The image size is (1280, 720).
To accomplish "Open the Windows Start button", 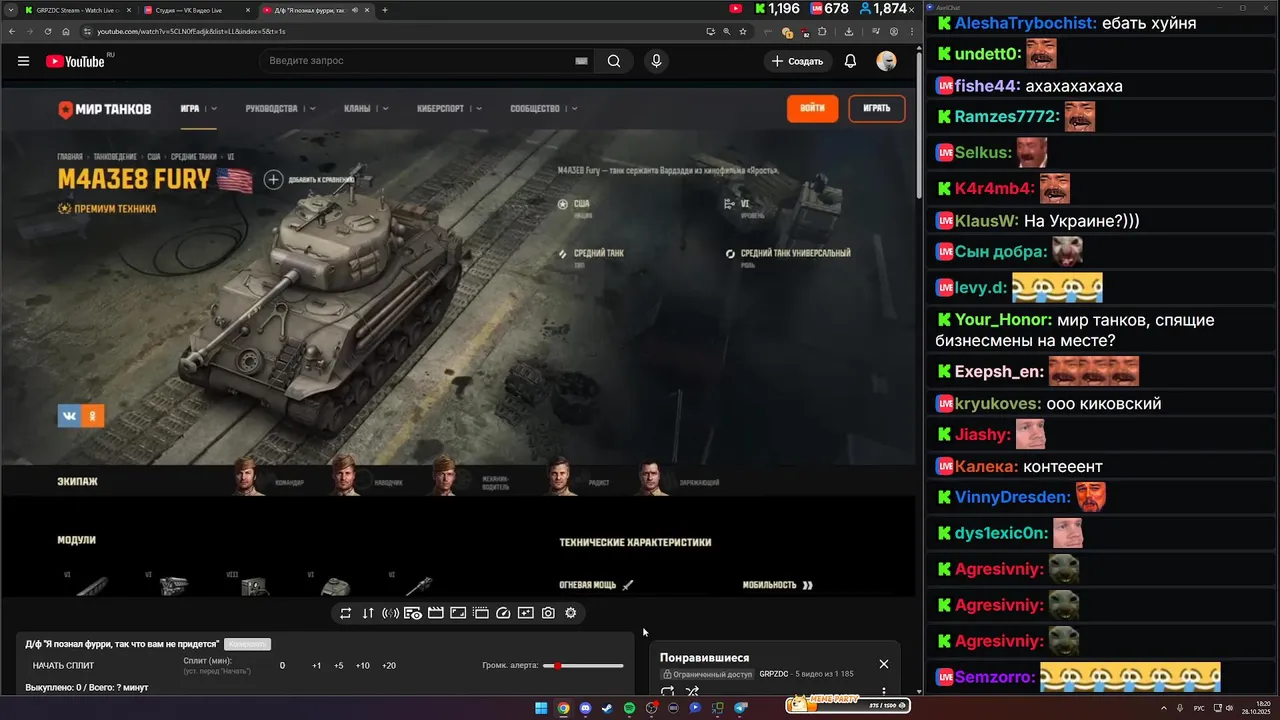I will click(541, 708).
